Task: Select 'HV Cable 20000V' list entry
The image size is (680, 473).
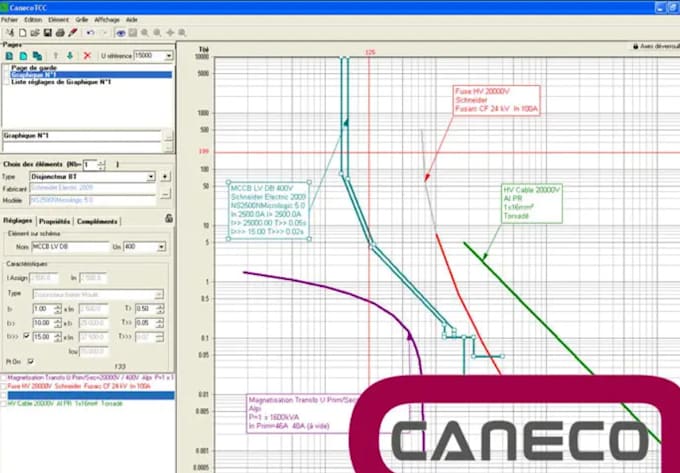Action: [65, 404]
